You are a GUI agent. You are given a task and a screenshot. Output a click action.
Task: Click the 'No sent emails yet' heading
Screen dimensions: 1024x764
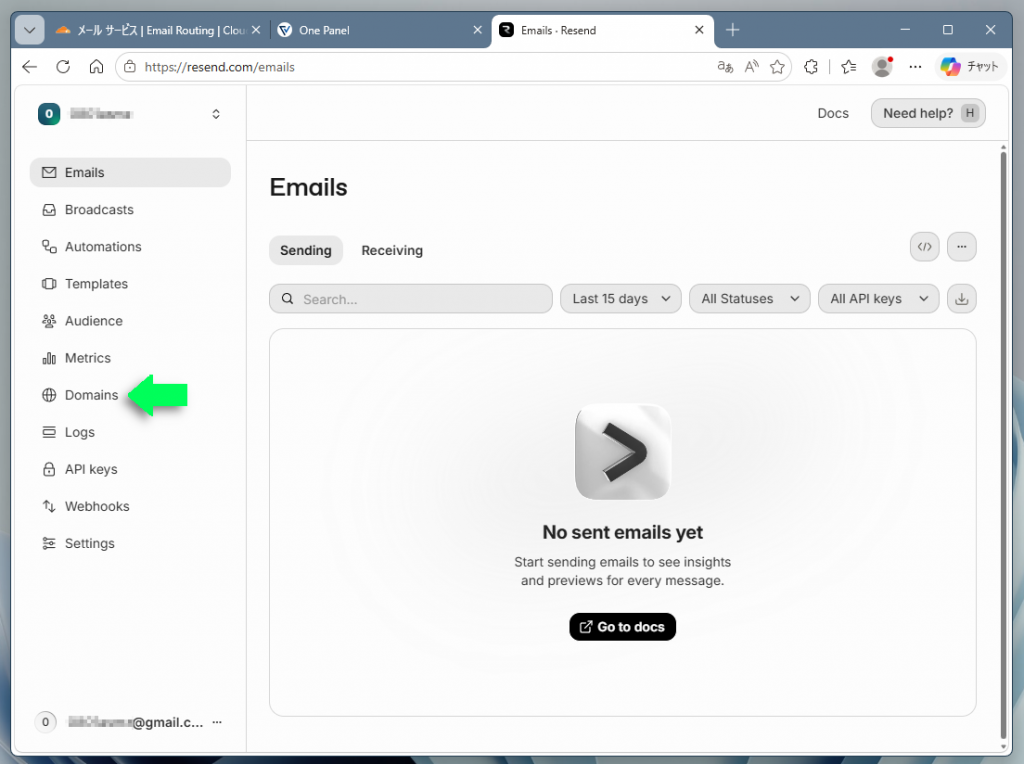(x=622, y=533)
